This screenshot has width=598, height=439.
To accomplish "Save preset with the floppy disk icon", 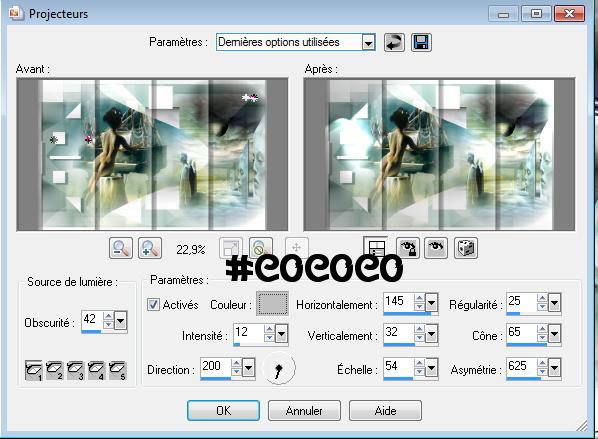I will [421, 42].
